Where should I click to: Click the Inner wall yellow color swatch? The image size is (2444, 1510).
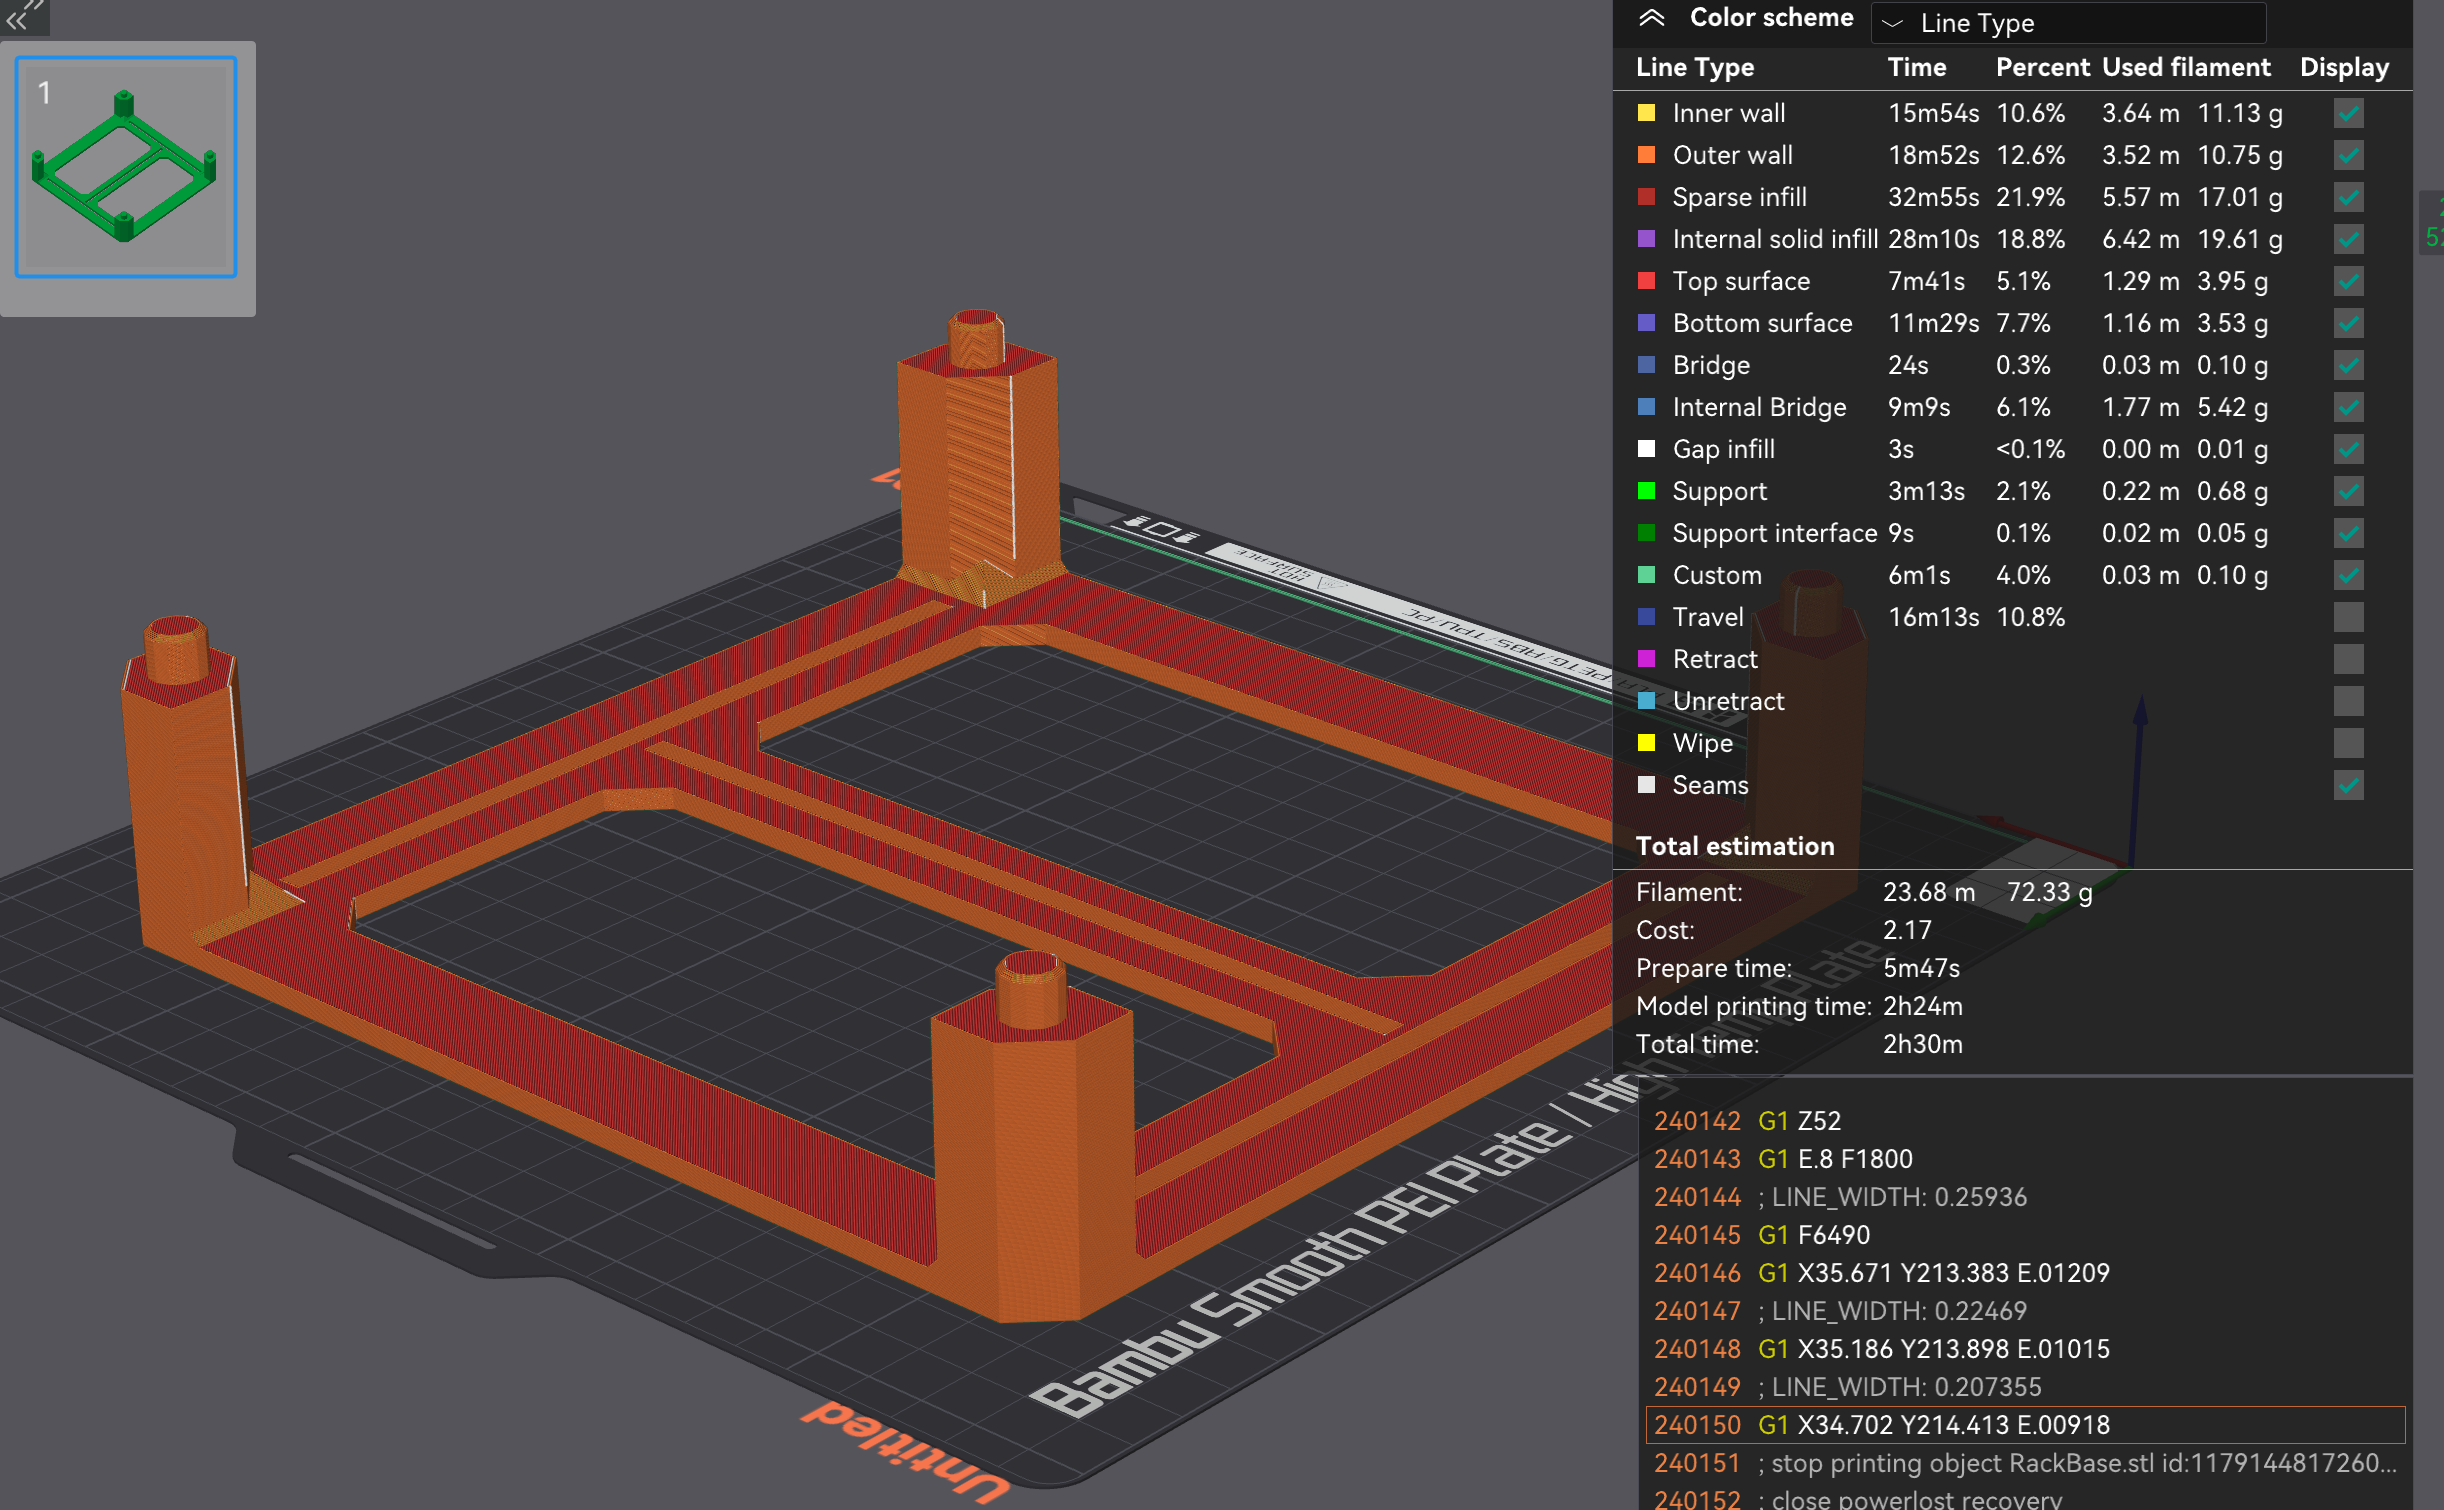click(x=1646, y=113)
